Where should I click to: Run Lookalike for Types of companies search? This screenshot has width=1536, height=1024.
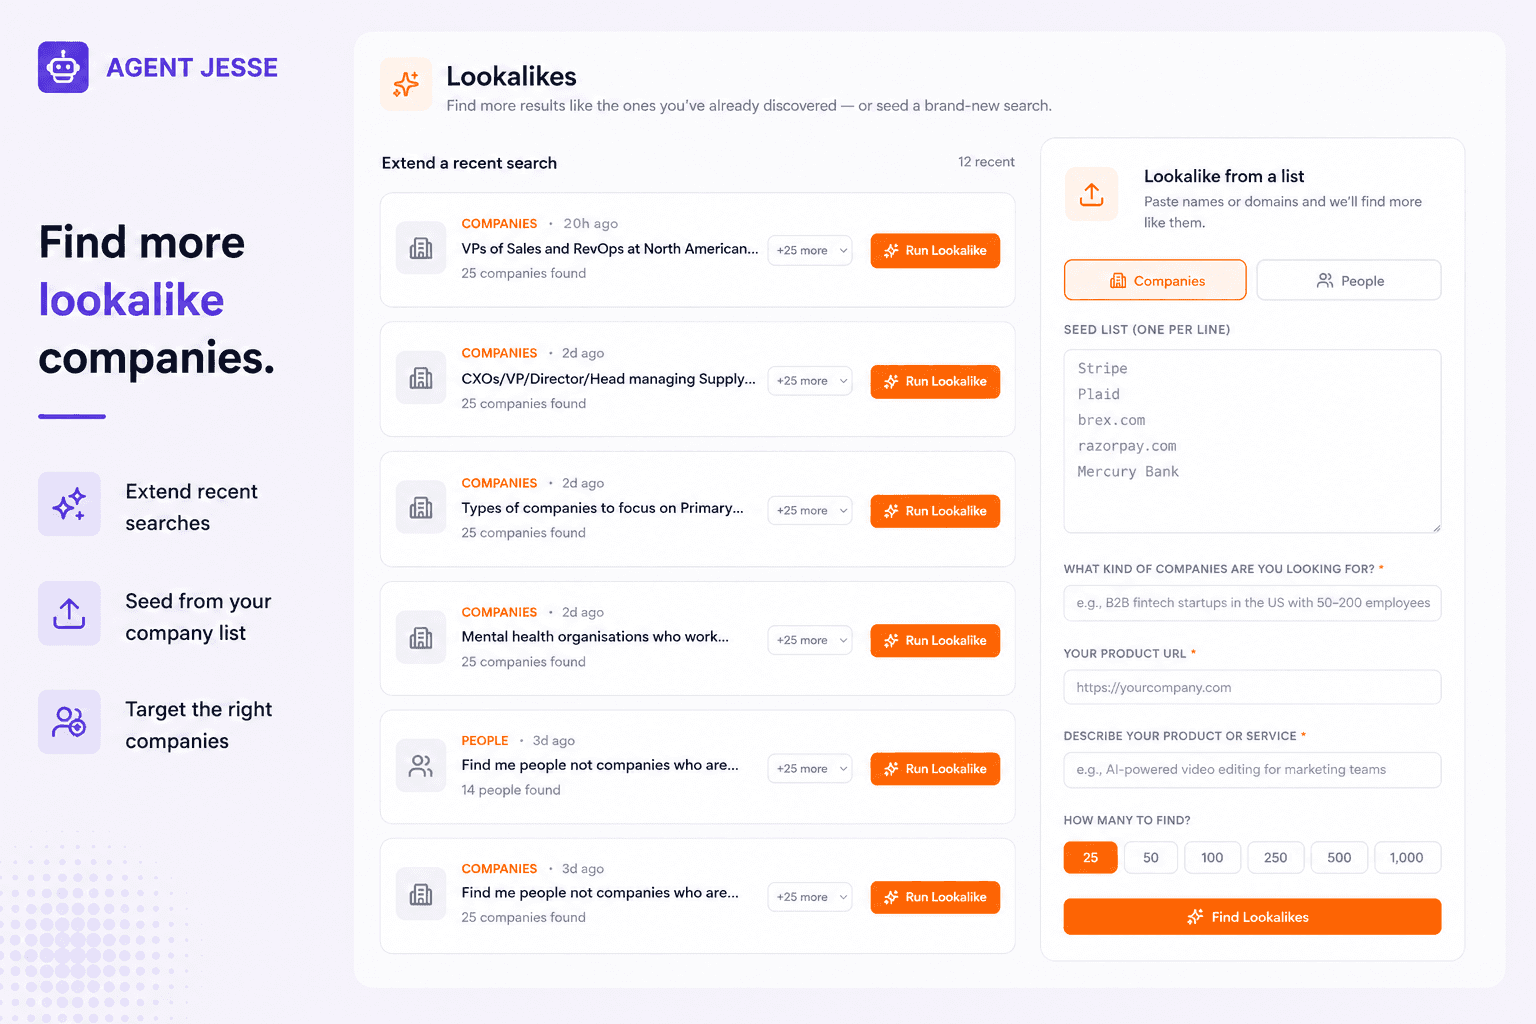[x=935, y=511]
